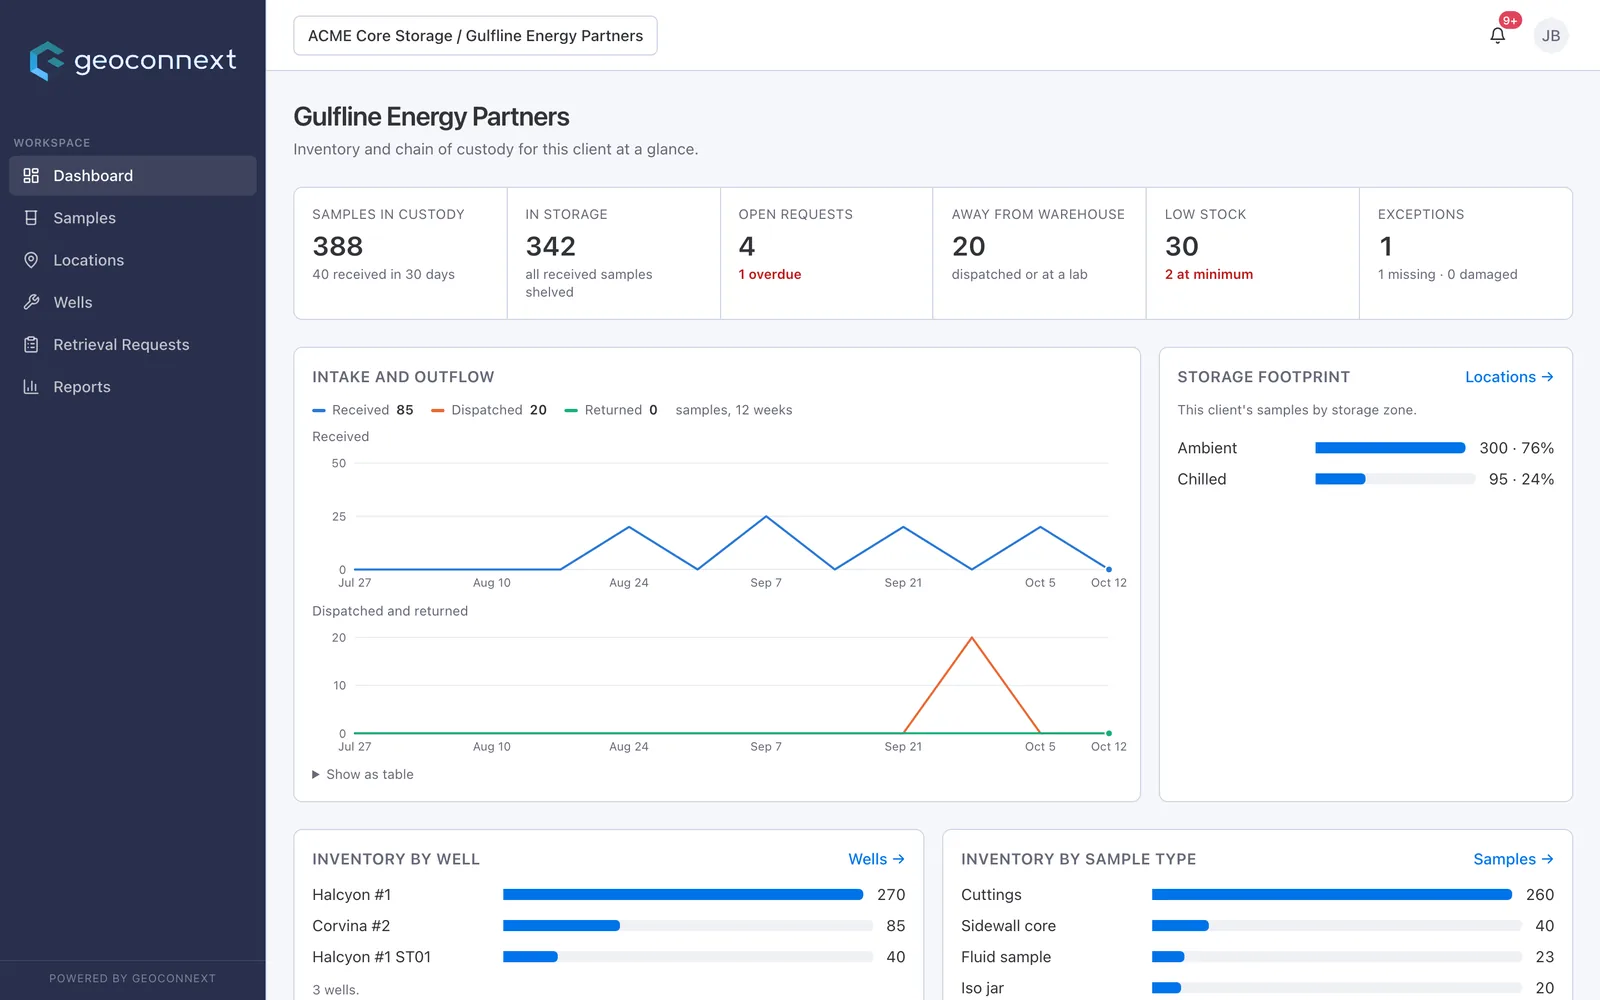Follow the Wells link in Inventory by Well
This screenshot has height=1000, width=1600.
pyautogui.click(x=876, y=859)
